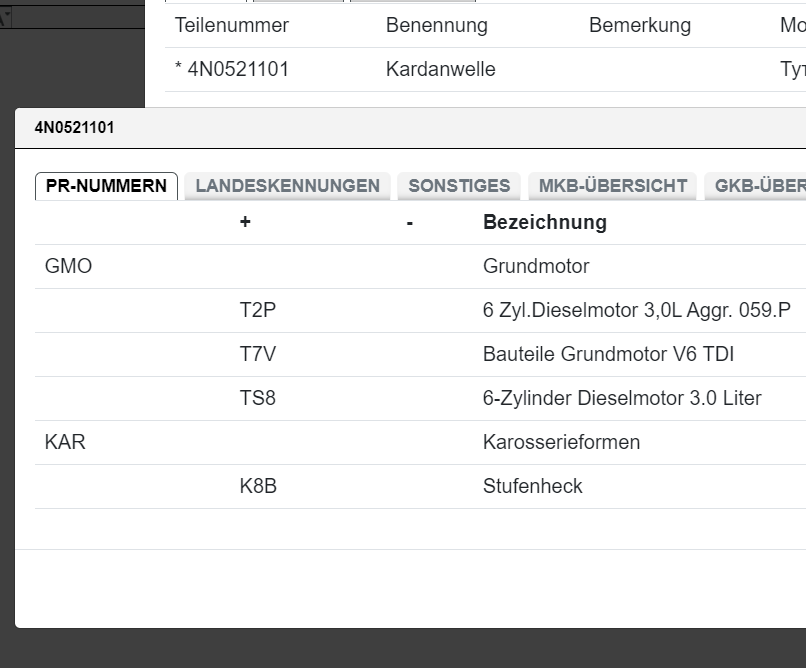
Task: Click the Bemerkung column header
Action: tap(639, 26)
